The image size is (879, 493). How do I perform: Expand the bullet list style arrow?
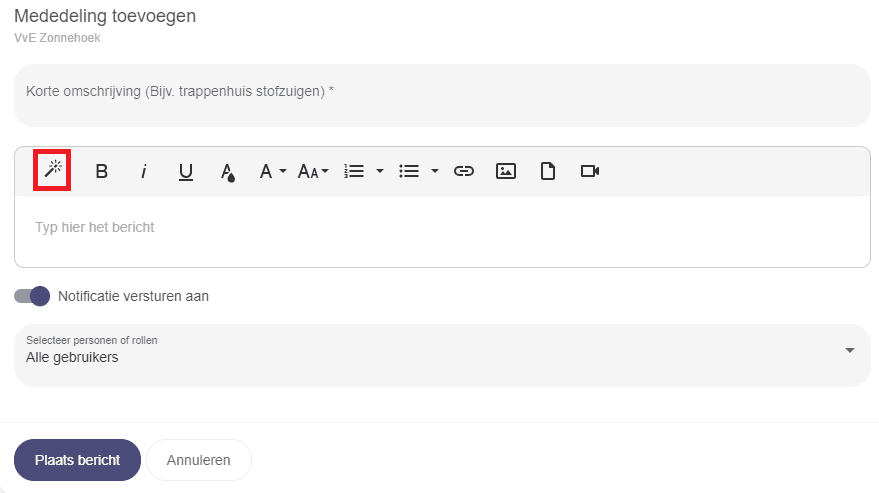[x=435, y=171]
